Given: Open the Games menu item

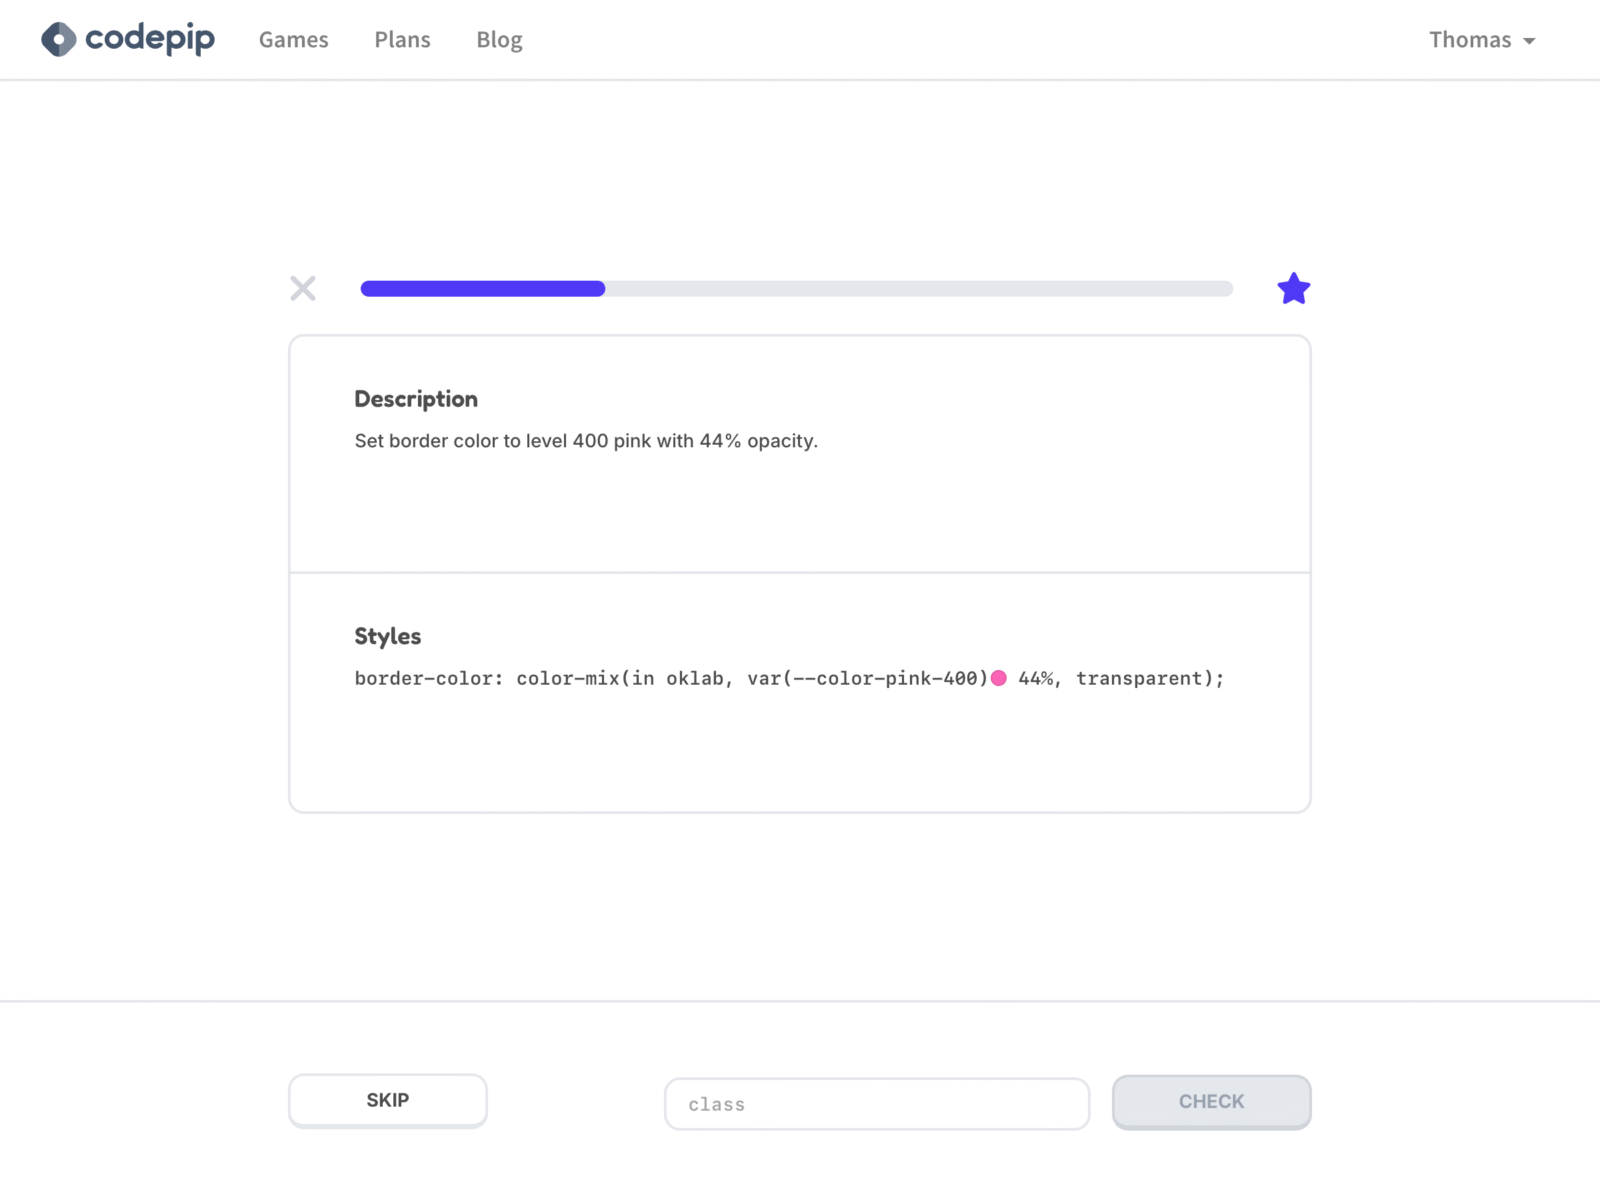Looking at the screenshot, I should click(293, 40).
